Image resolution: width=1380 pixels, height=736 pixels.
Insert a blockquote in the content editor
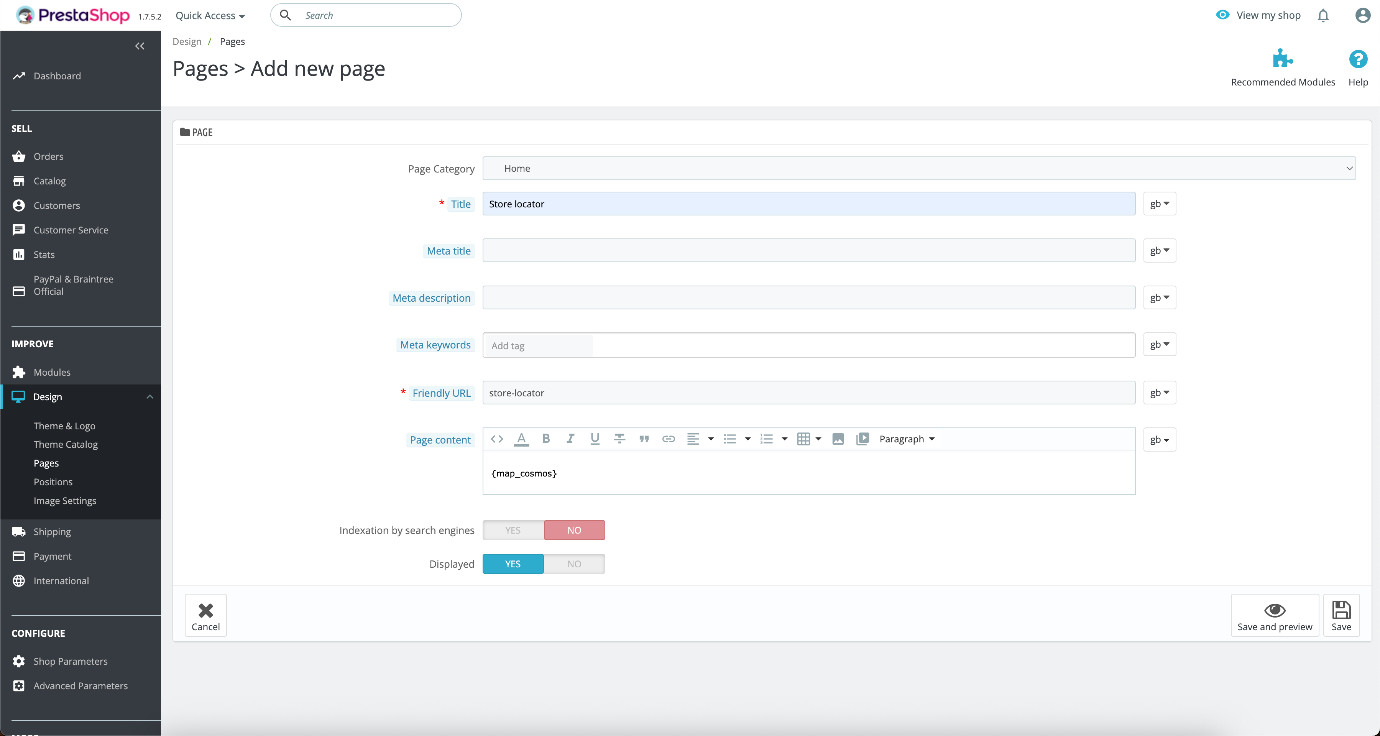tap(644, 438)
